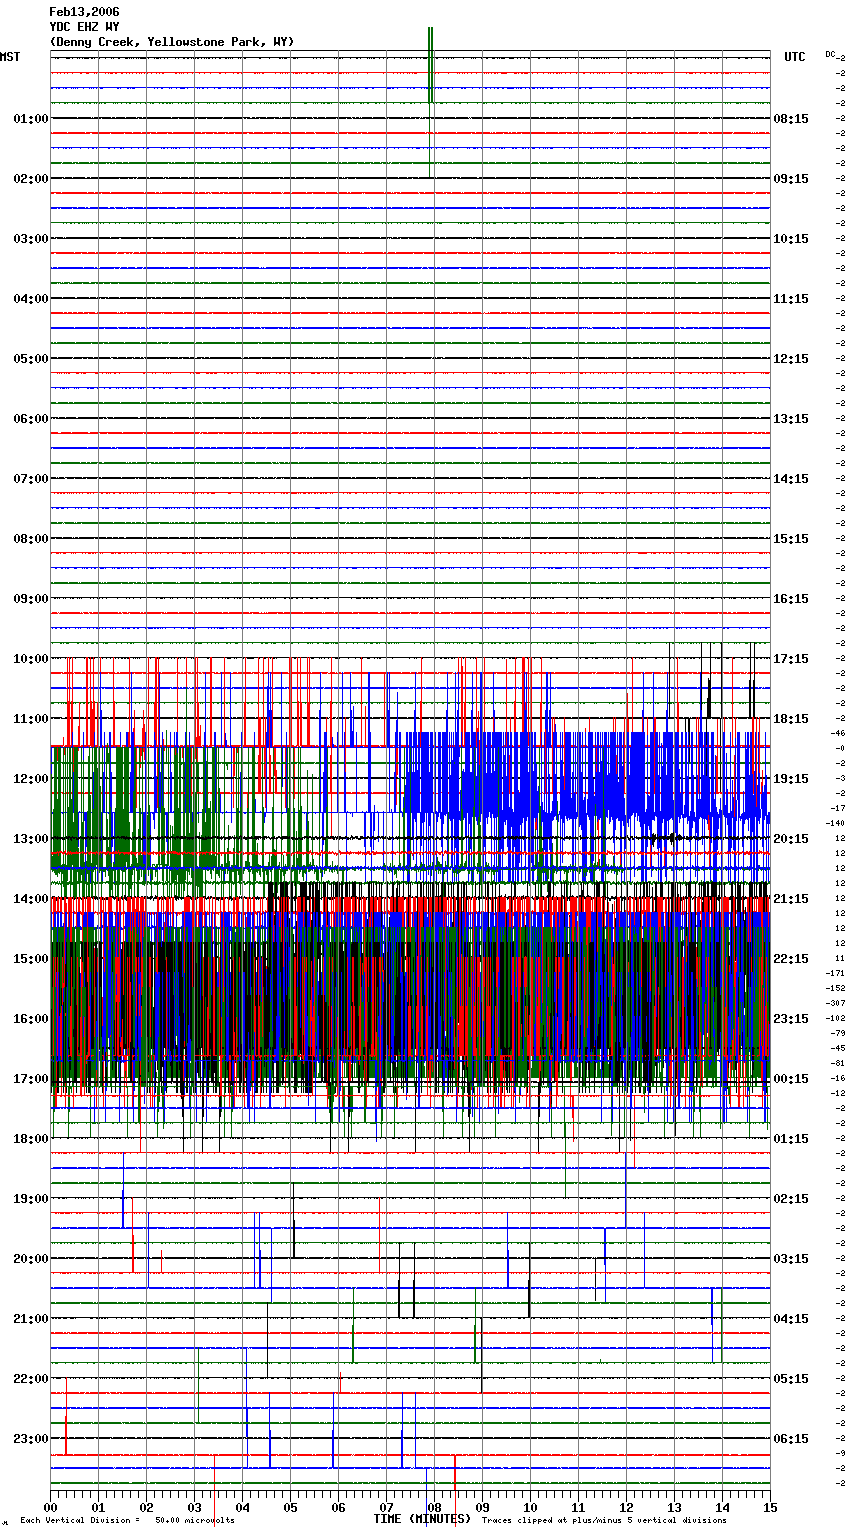Click the minute axis tick label '14'
The height and width of the screenshot is (1534, 850).
click(722, 1507)
